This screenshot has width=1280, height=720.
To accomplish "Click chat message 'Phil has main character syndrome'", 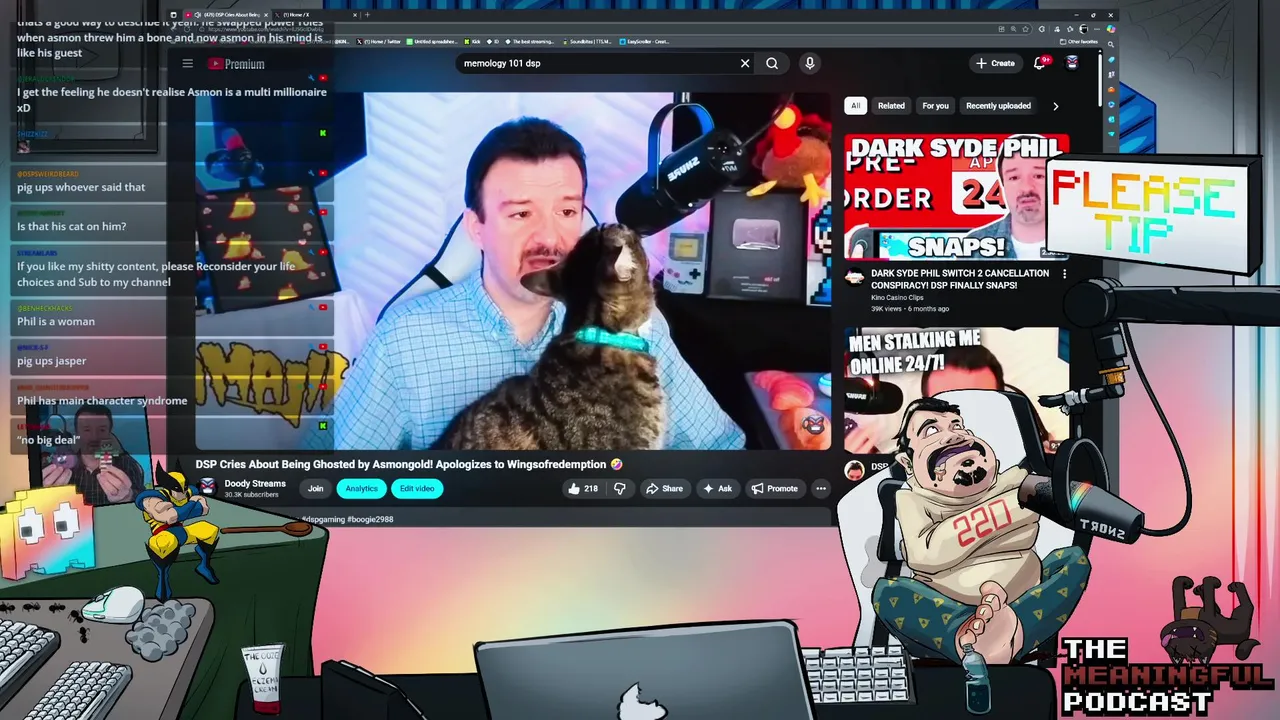I will coord(102,401).
